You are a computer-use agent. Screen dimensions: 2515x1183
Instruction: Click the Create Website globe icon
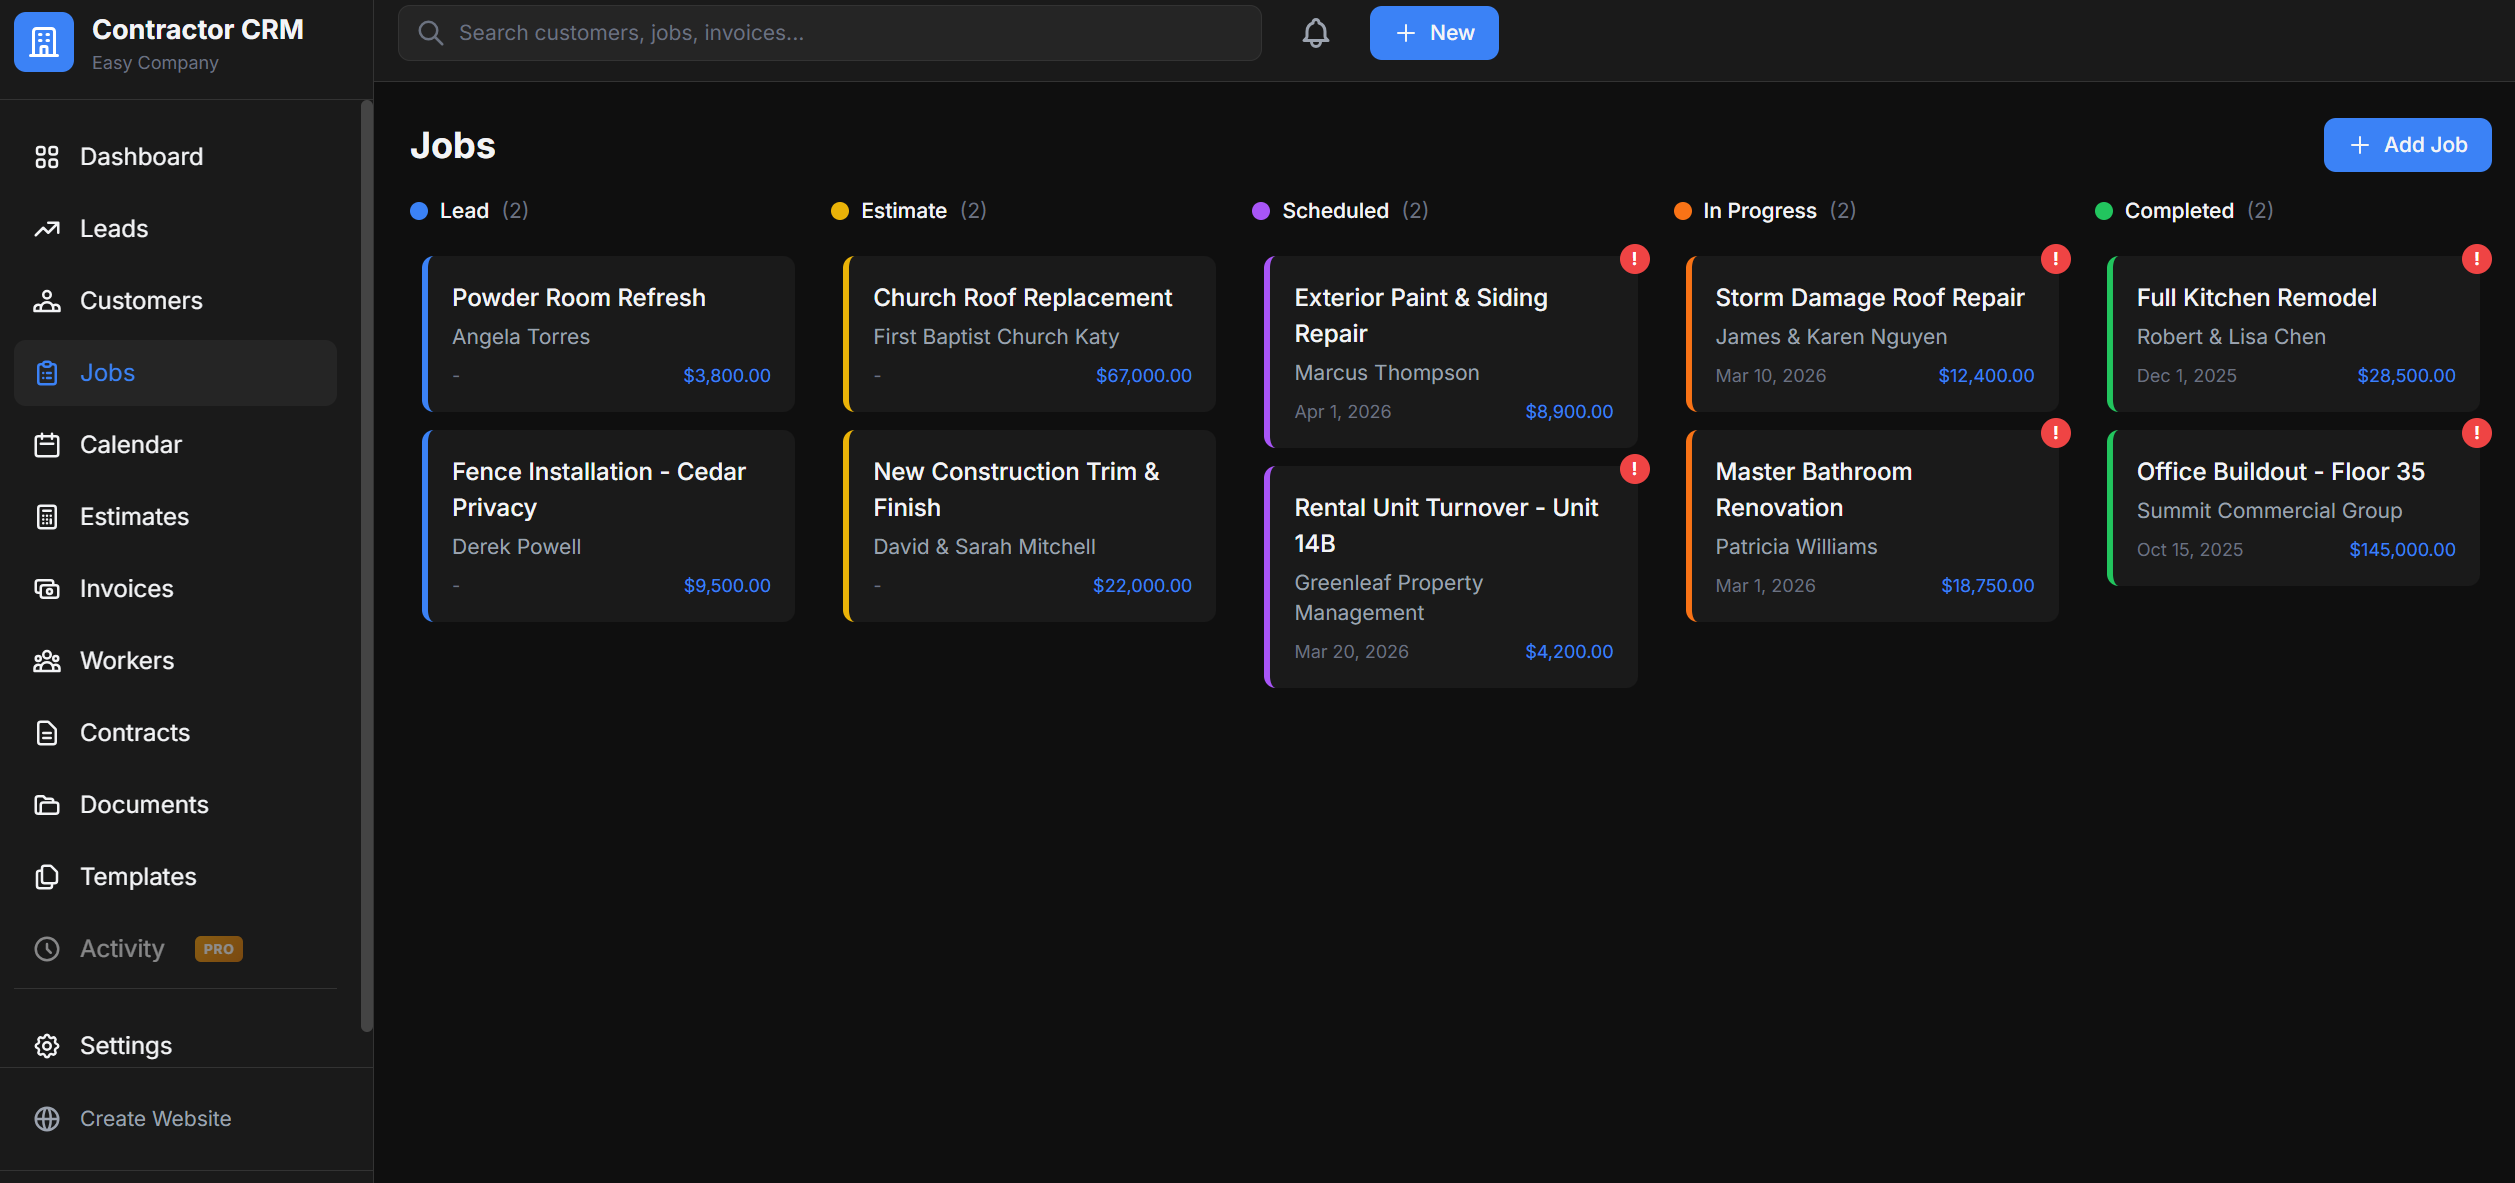(x=47, y=1118)
